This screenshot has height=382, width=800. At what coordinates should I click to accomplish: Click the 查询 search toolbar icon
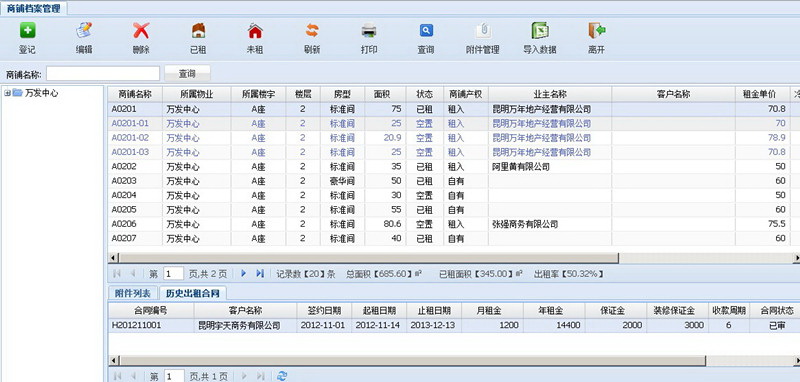(426, 31)
